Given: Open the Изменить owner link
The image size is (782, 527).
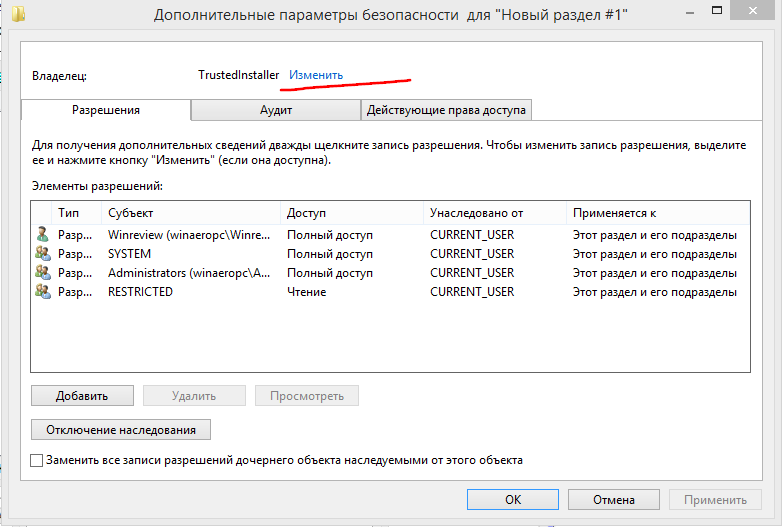Looking at the screenshot, I should click(316, 75).
